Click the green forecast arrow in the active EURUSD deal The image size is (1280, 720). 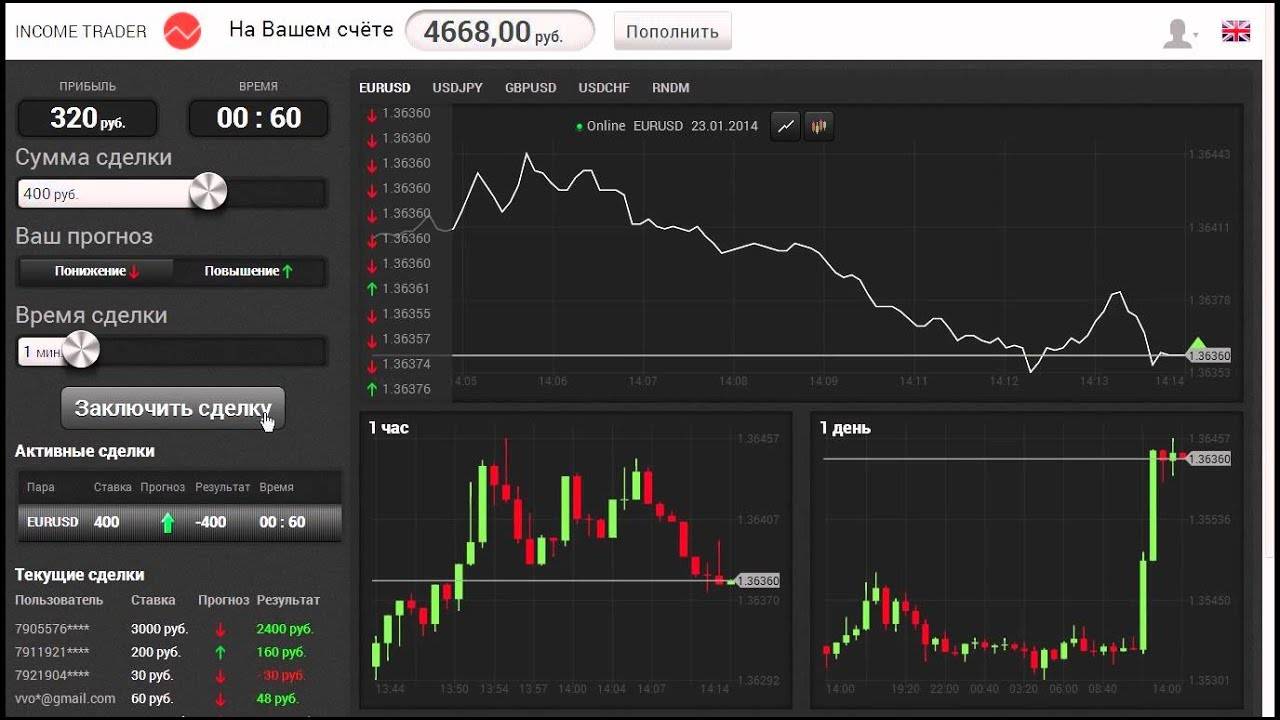tap(167, 522)
